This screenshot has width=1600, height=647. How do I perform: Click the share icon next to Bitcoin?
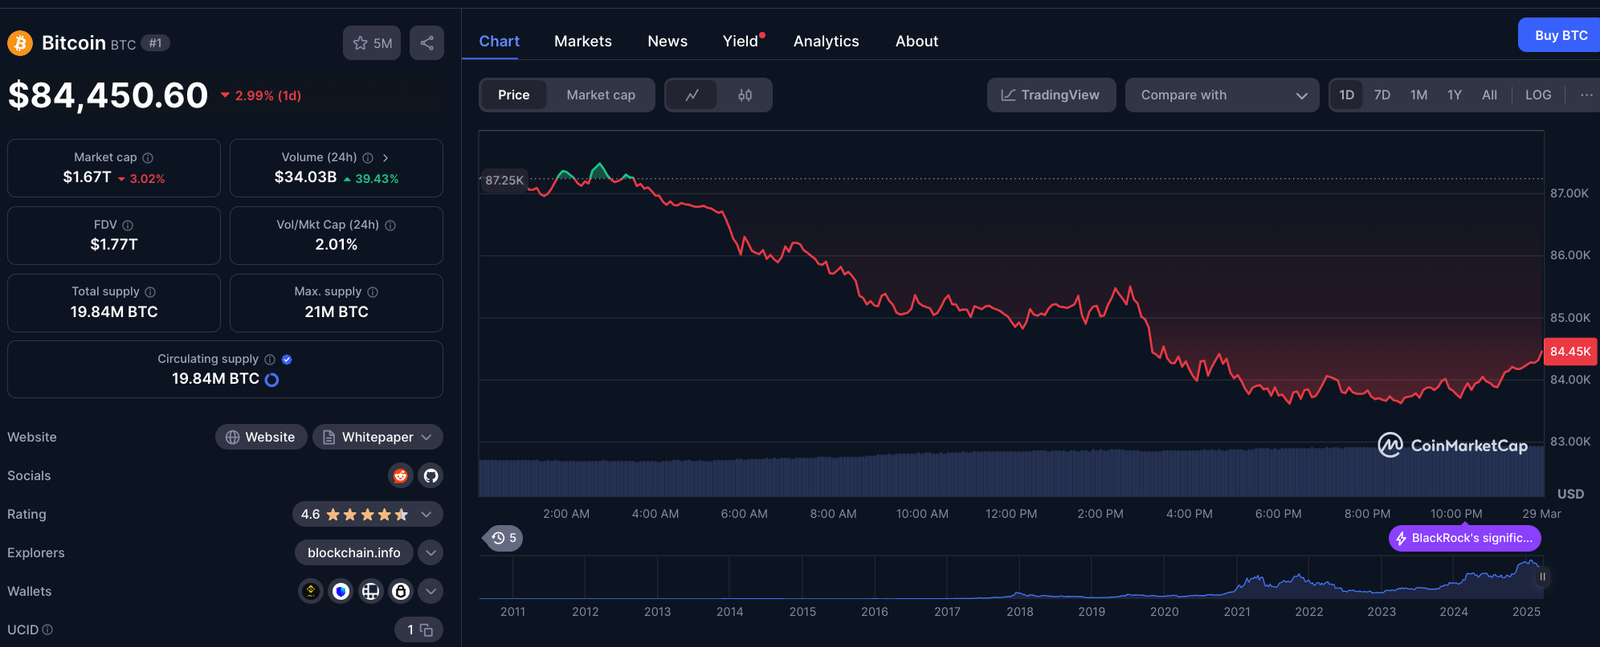[426, 43]
